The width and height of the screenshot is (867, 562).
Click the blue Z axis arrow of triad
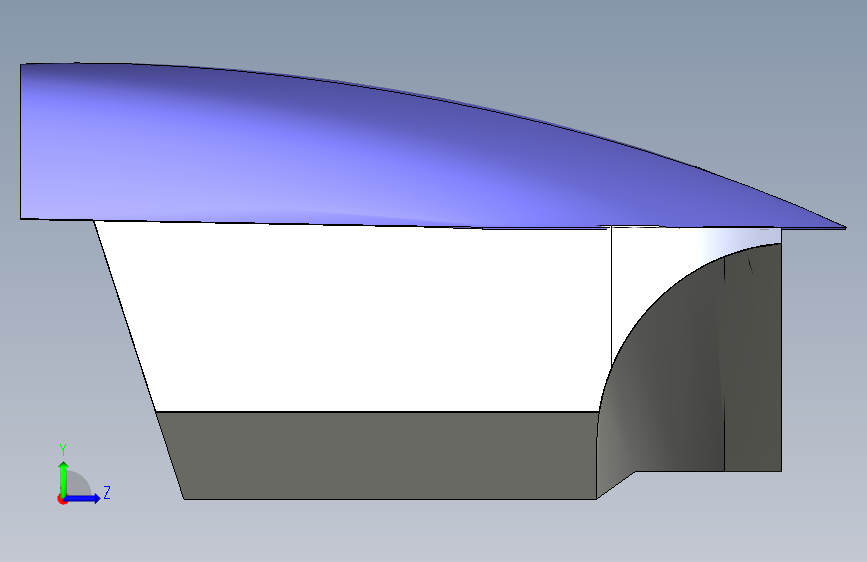pos(83,498)
